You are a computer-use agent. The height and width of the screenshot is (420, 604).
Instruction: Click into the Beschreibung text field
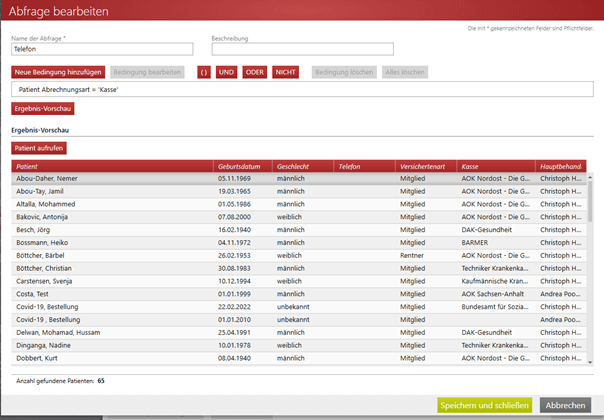[302, 49]
